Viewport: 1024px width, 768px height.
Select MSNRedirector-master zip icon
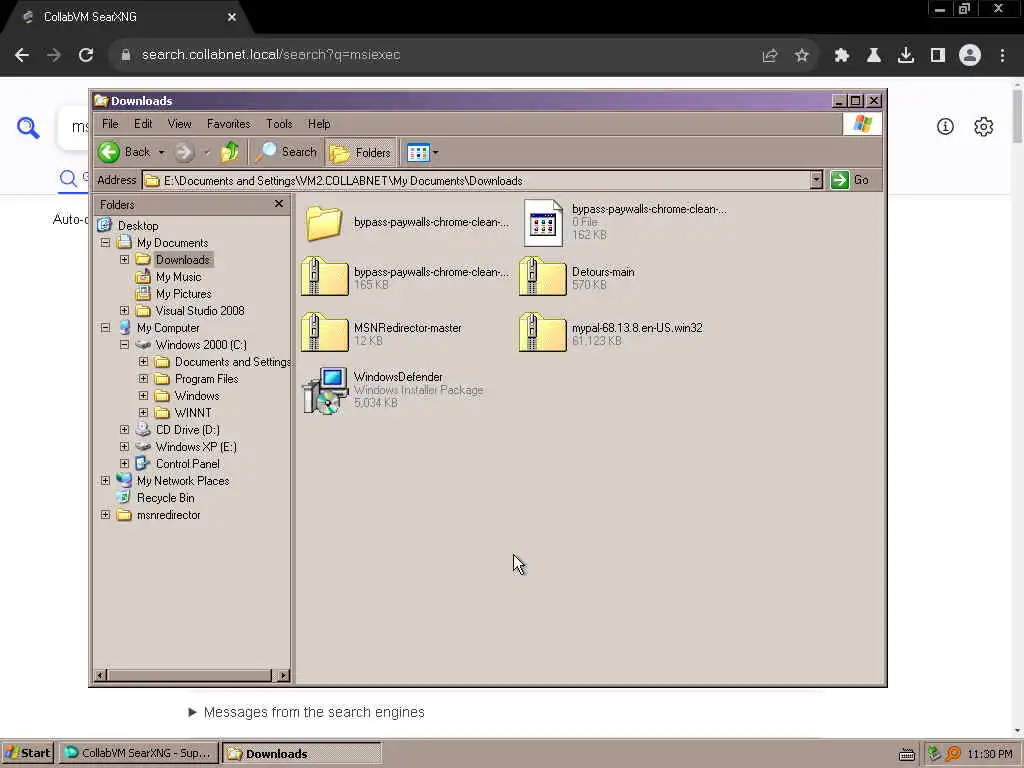pos(325,332)
